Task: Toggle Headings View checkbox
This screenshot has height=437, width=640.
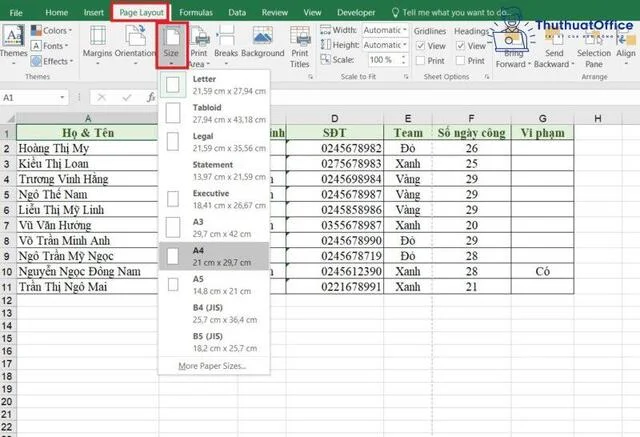Action: (460, 46)
